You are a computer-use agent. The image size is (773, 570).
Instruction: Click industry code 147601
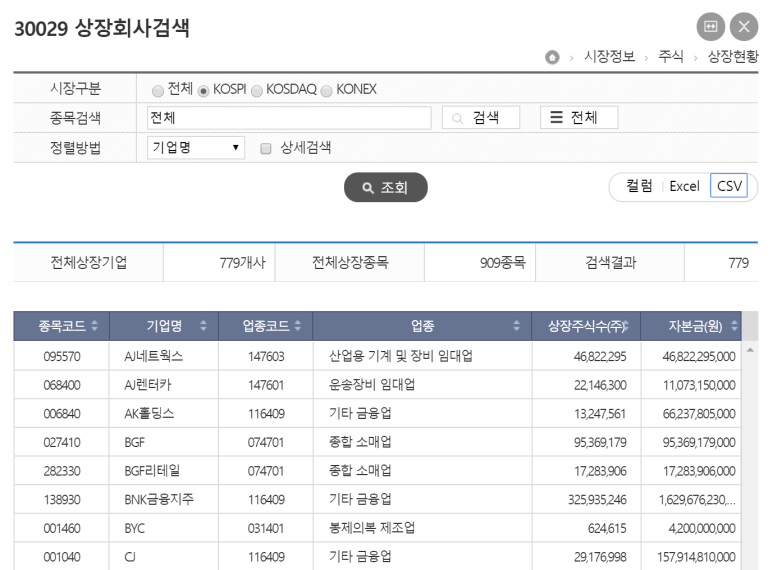click(x=266, y=385)
